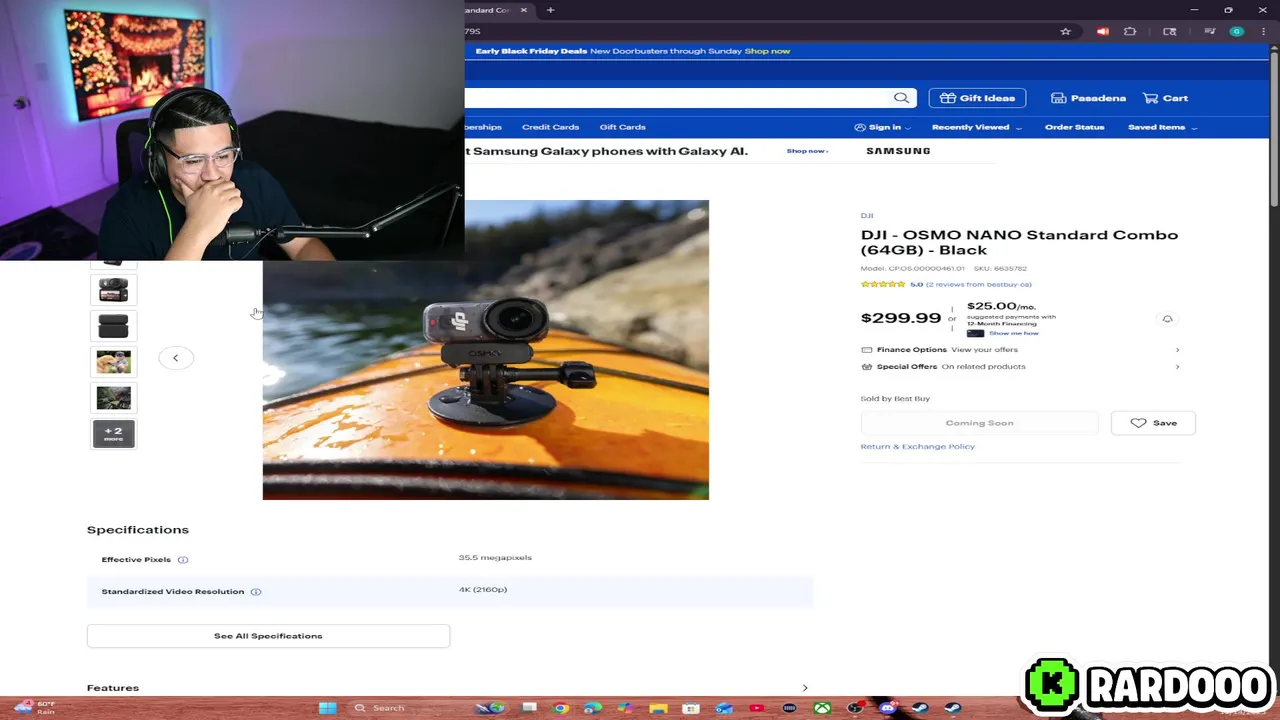Image resolution: width=1280 pixels, height=720 pixels.
Task: Open the weather widget on taskbar
Action: (x=34, y=708)
